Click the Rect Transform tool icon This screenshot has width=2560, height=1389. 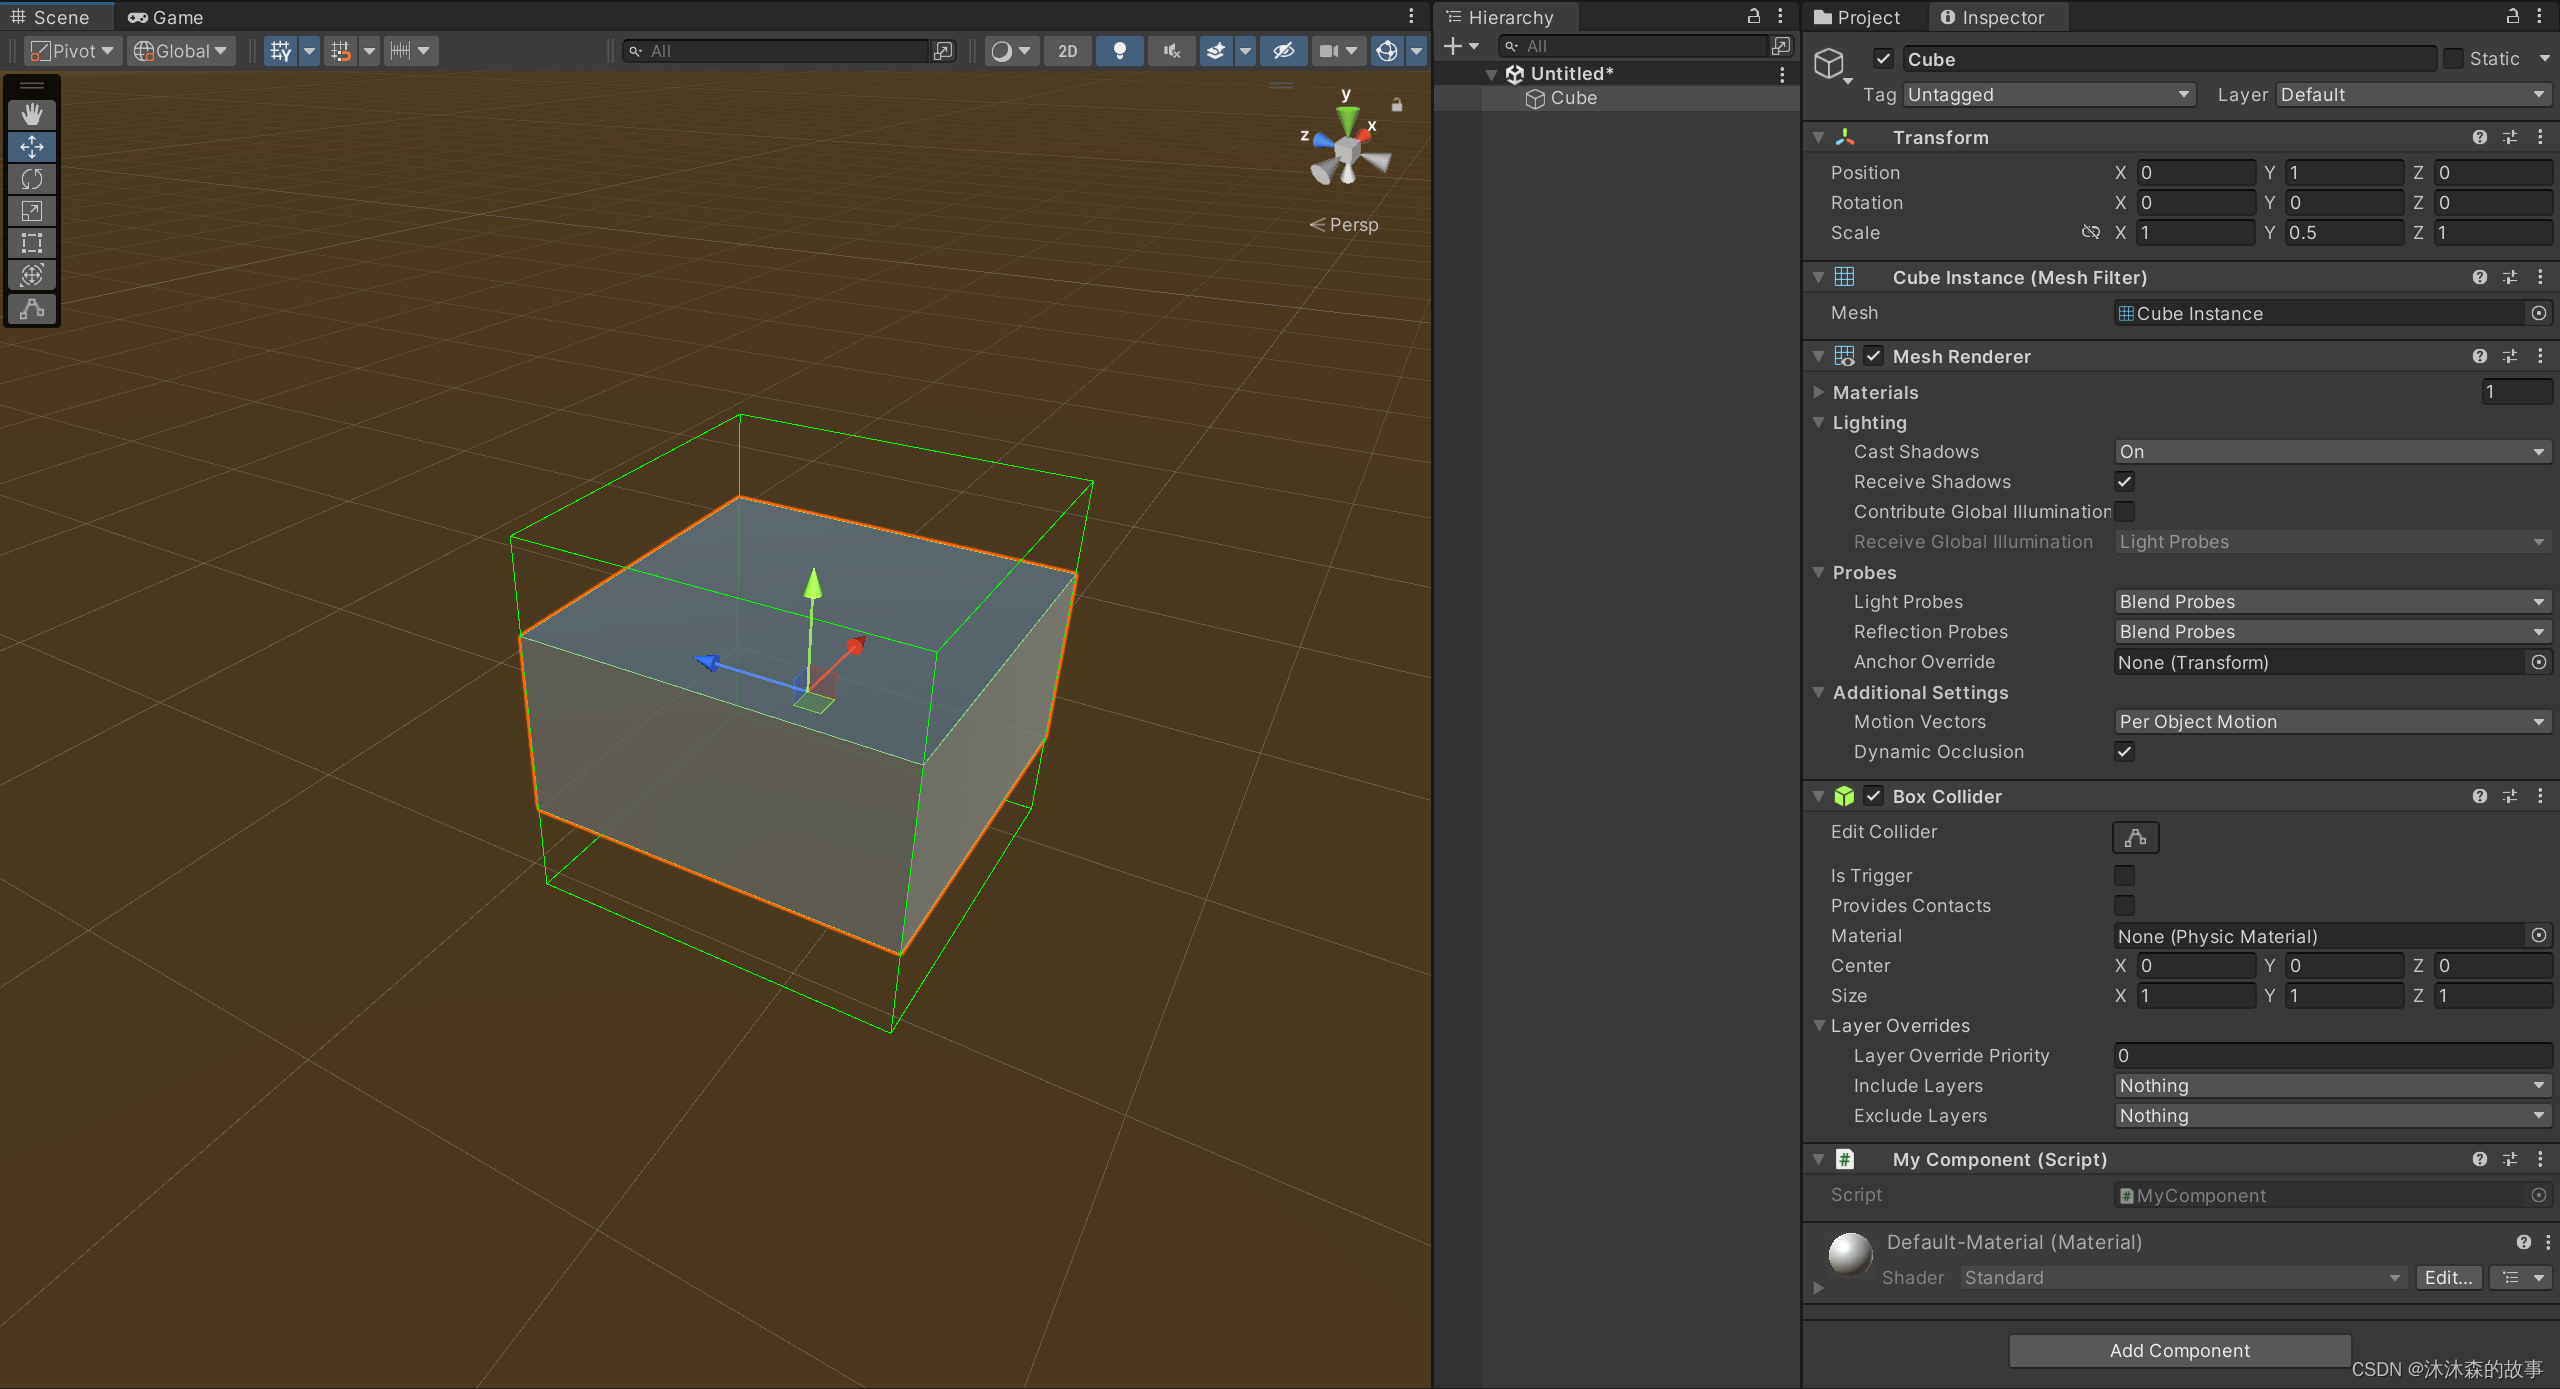[x=32, y=241]
